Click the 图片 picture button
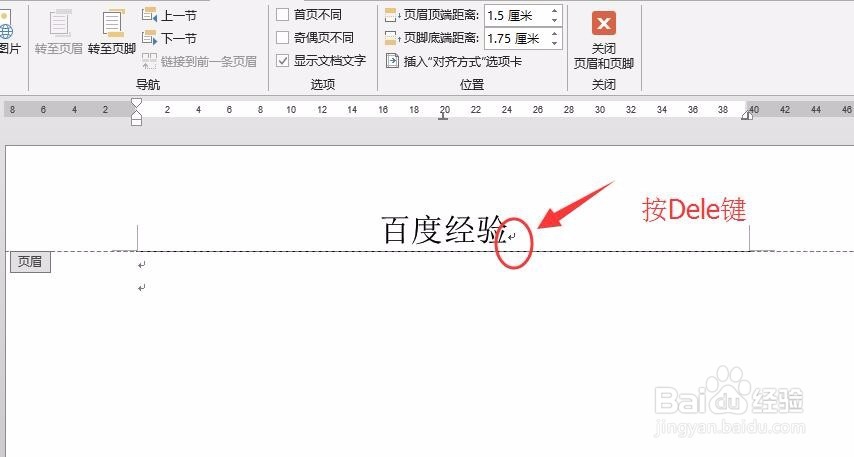 click(x=9, y=33)
